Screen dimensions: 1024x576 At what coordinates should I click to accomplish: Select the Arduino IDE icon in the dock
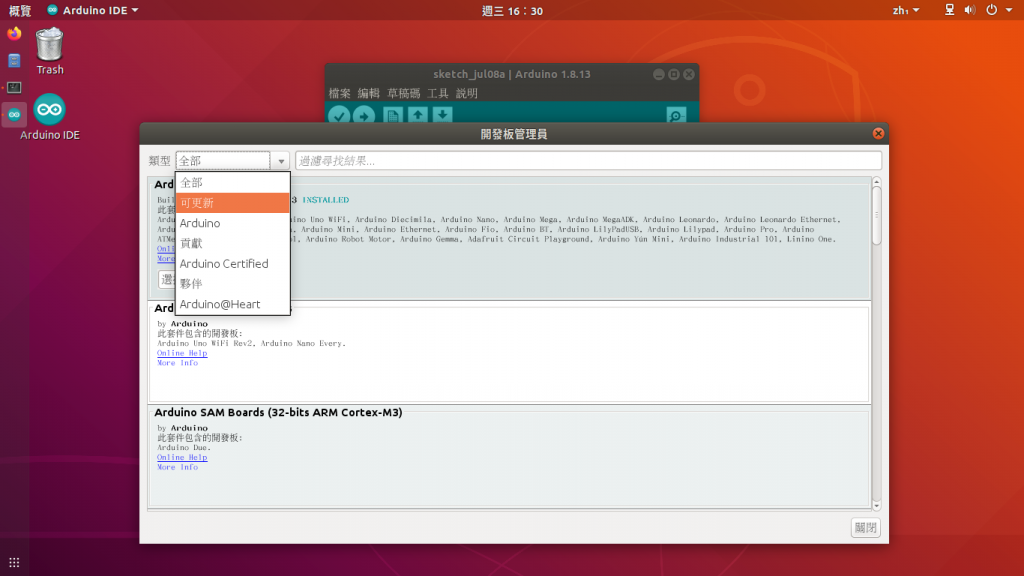coord(14,115)
